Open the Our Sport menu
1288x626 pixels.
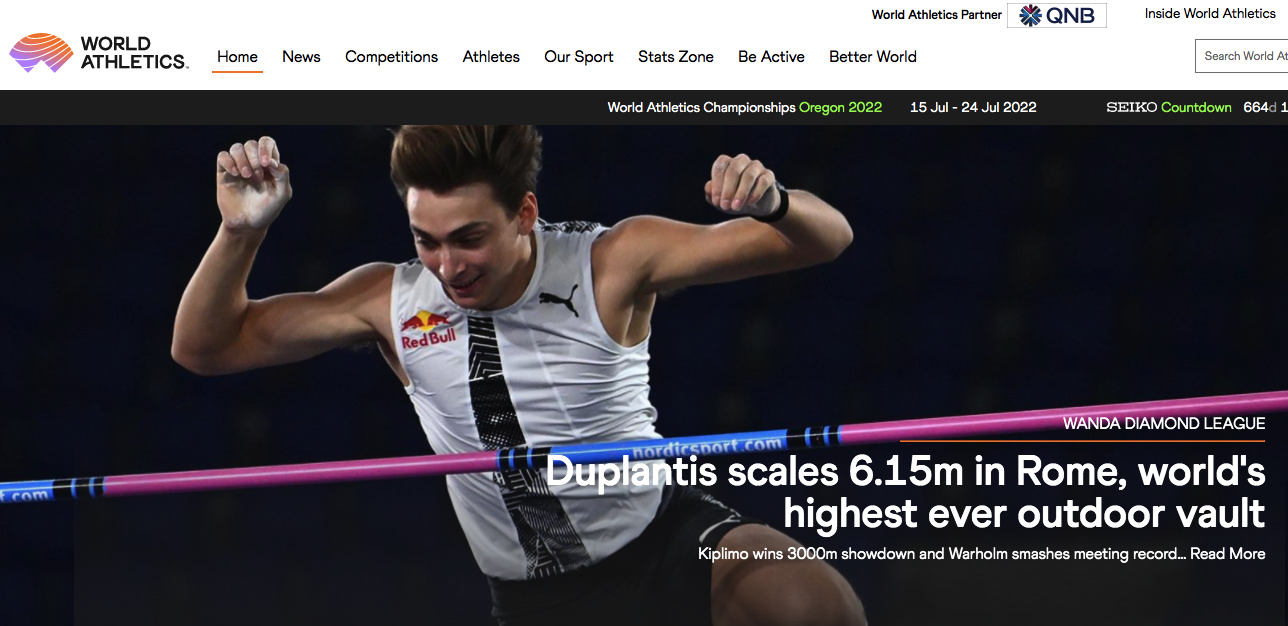pos(579,57)
